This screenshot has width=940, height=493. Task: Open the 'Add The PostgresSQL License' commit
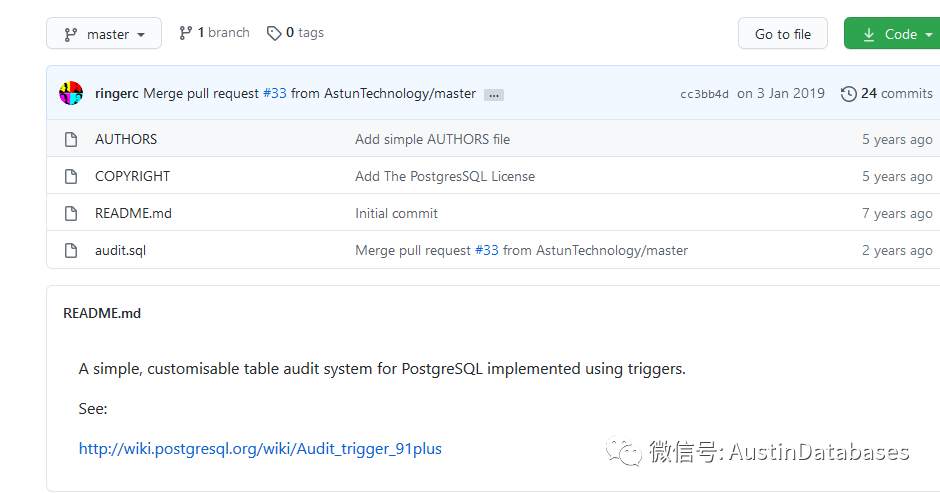coord(444,177)
